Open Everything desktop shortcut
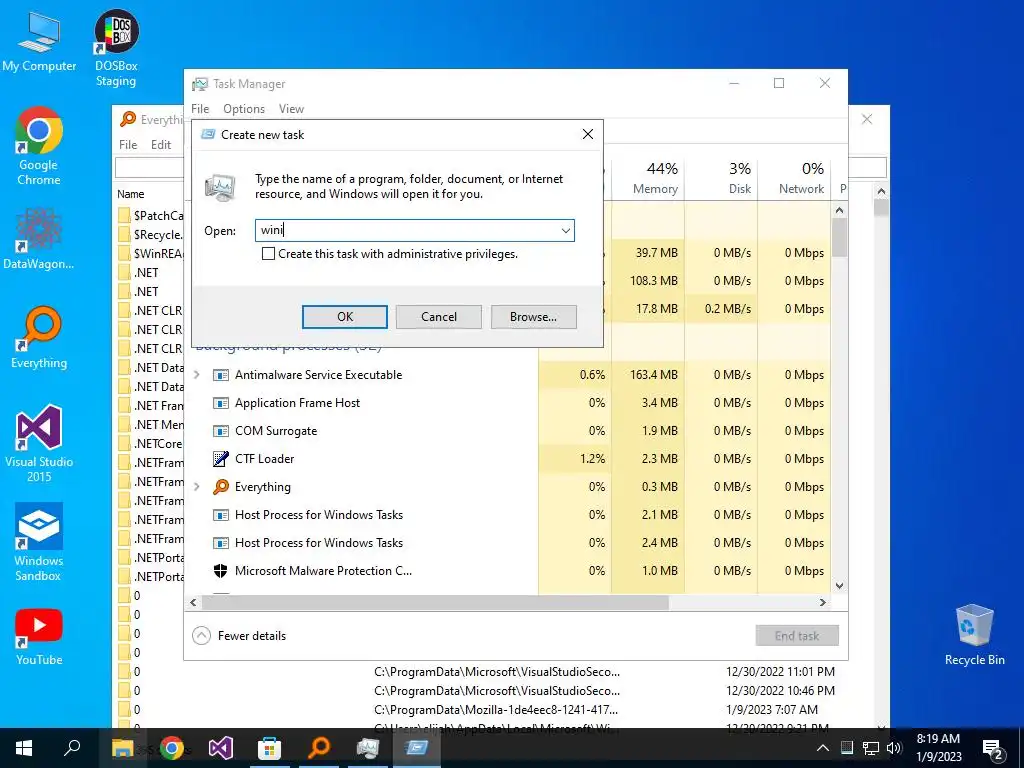Image resolution: width=1024 pixels, height=768 pixels. pos(39,338)
